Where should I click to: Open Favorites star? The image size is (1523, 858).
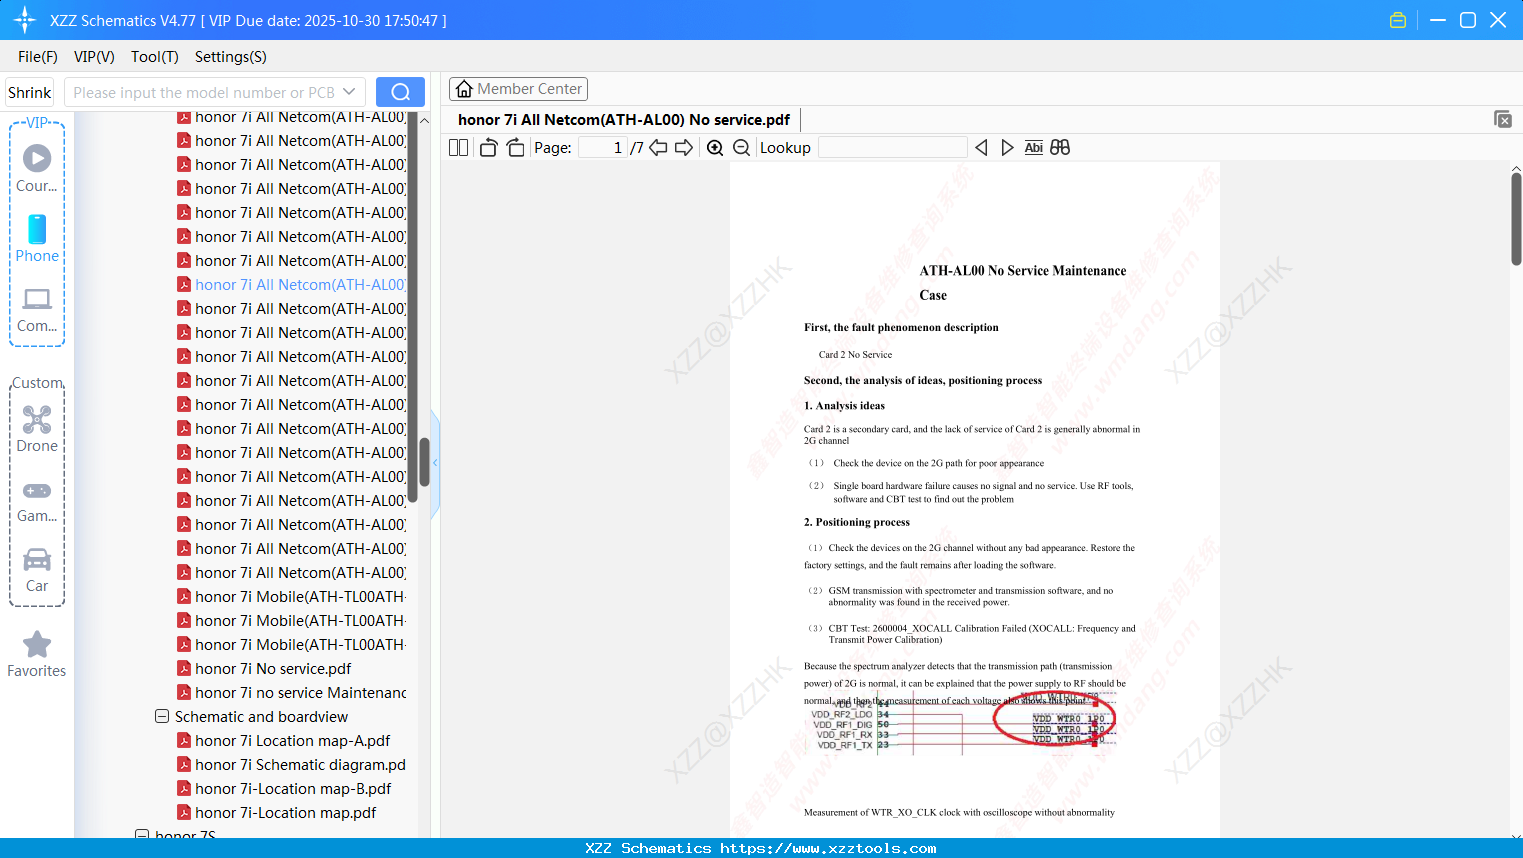37,654
